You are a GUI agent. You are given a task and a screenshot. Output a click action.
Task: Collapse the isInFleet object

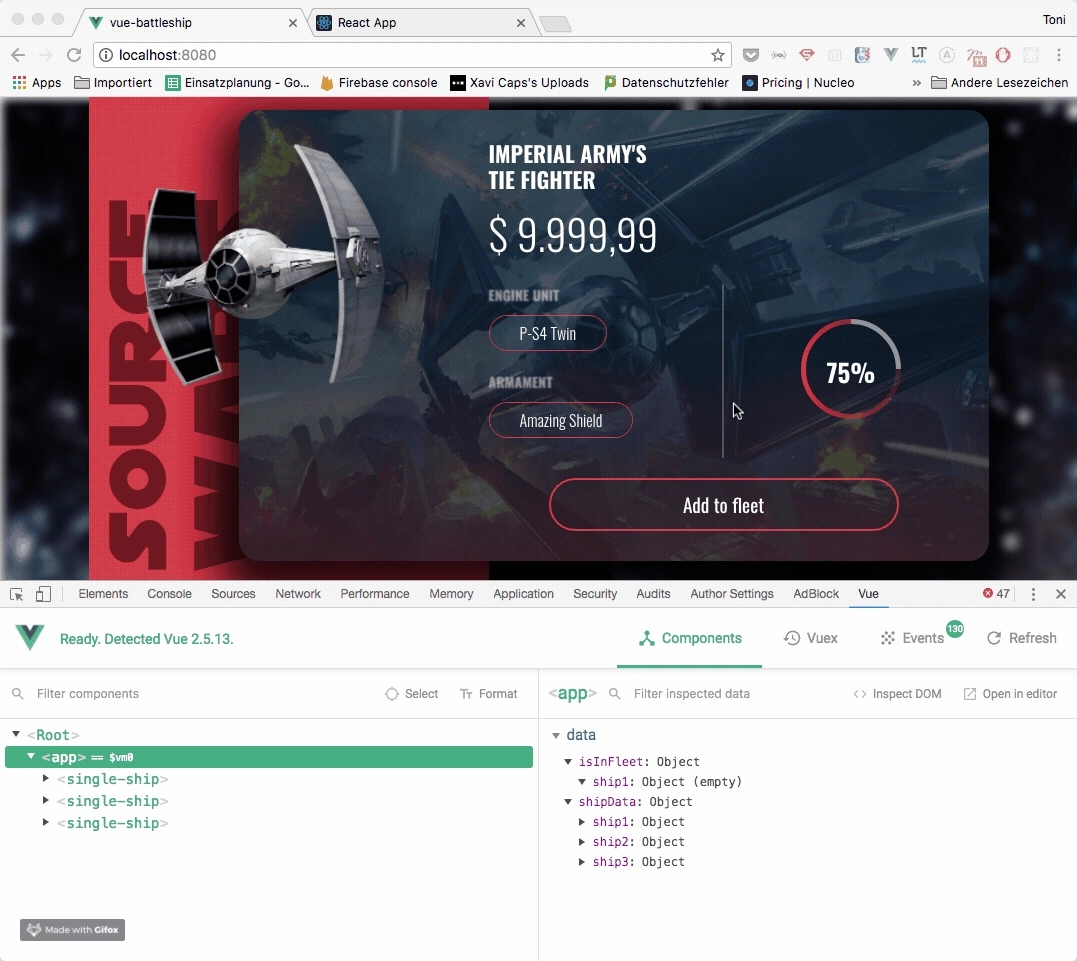pyautogui.click(x=569, y=762)
